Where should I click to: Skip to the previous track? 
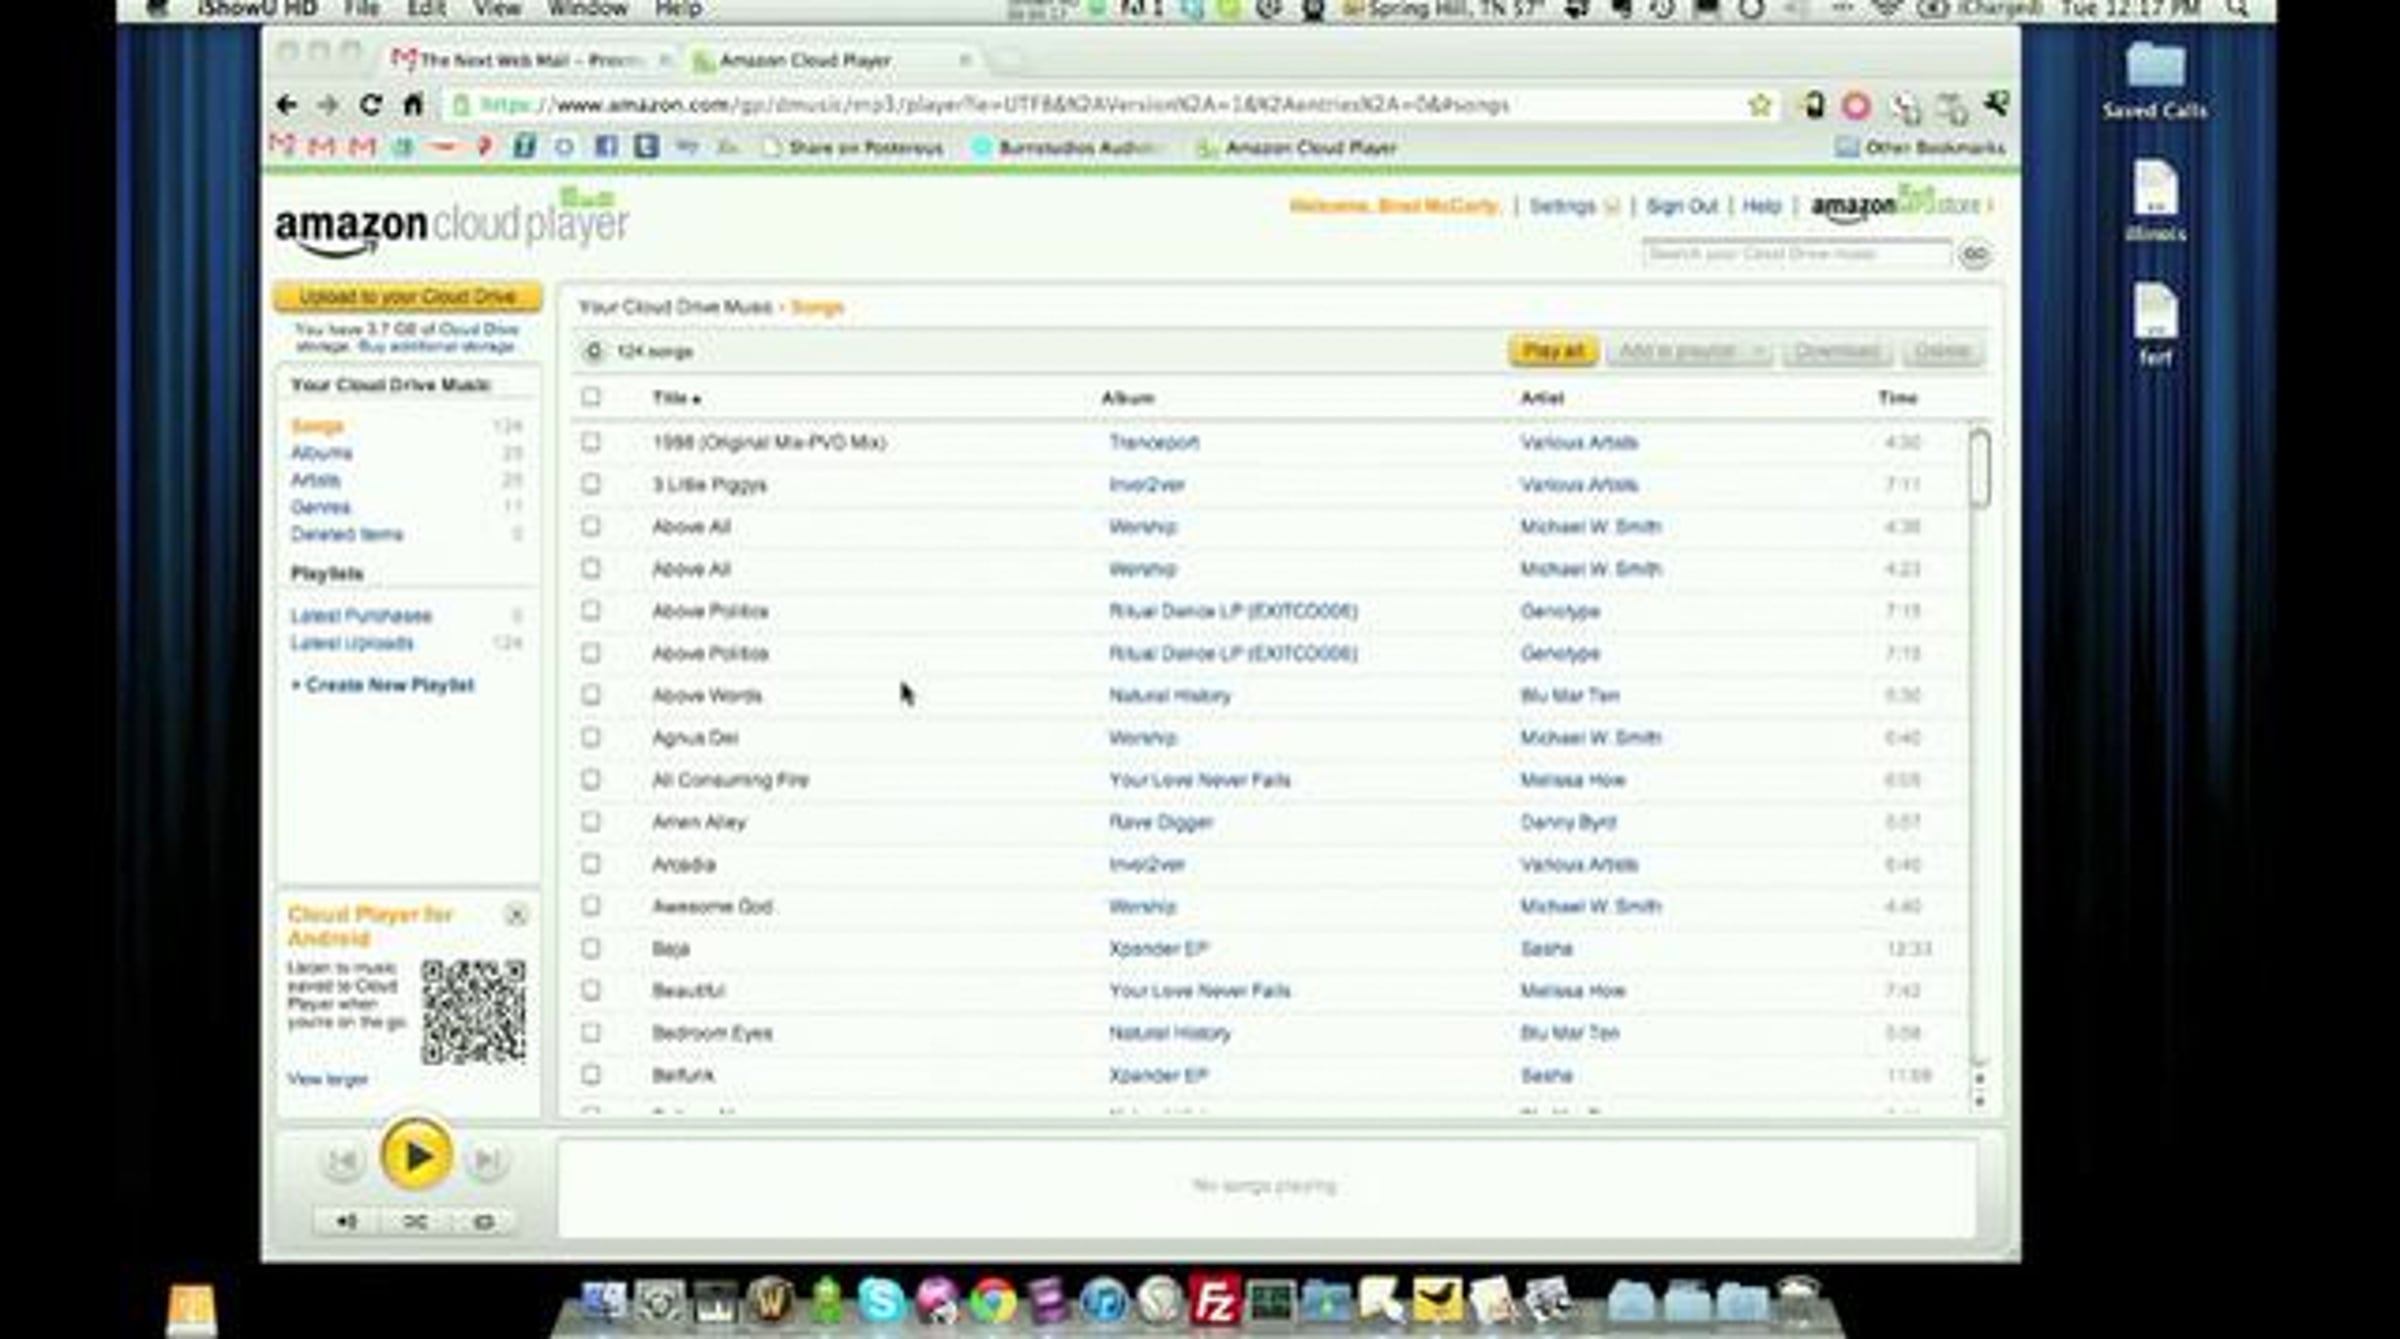pyautogui.click(x=342, y=1160)
